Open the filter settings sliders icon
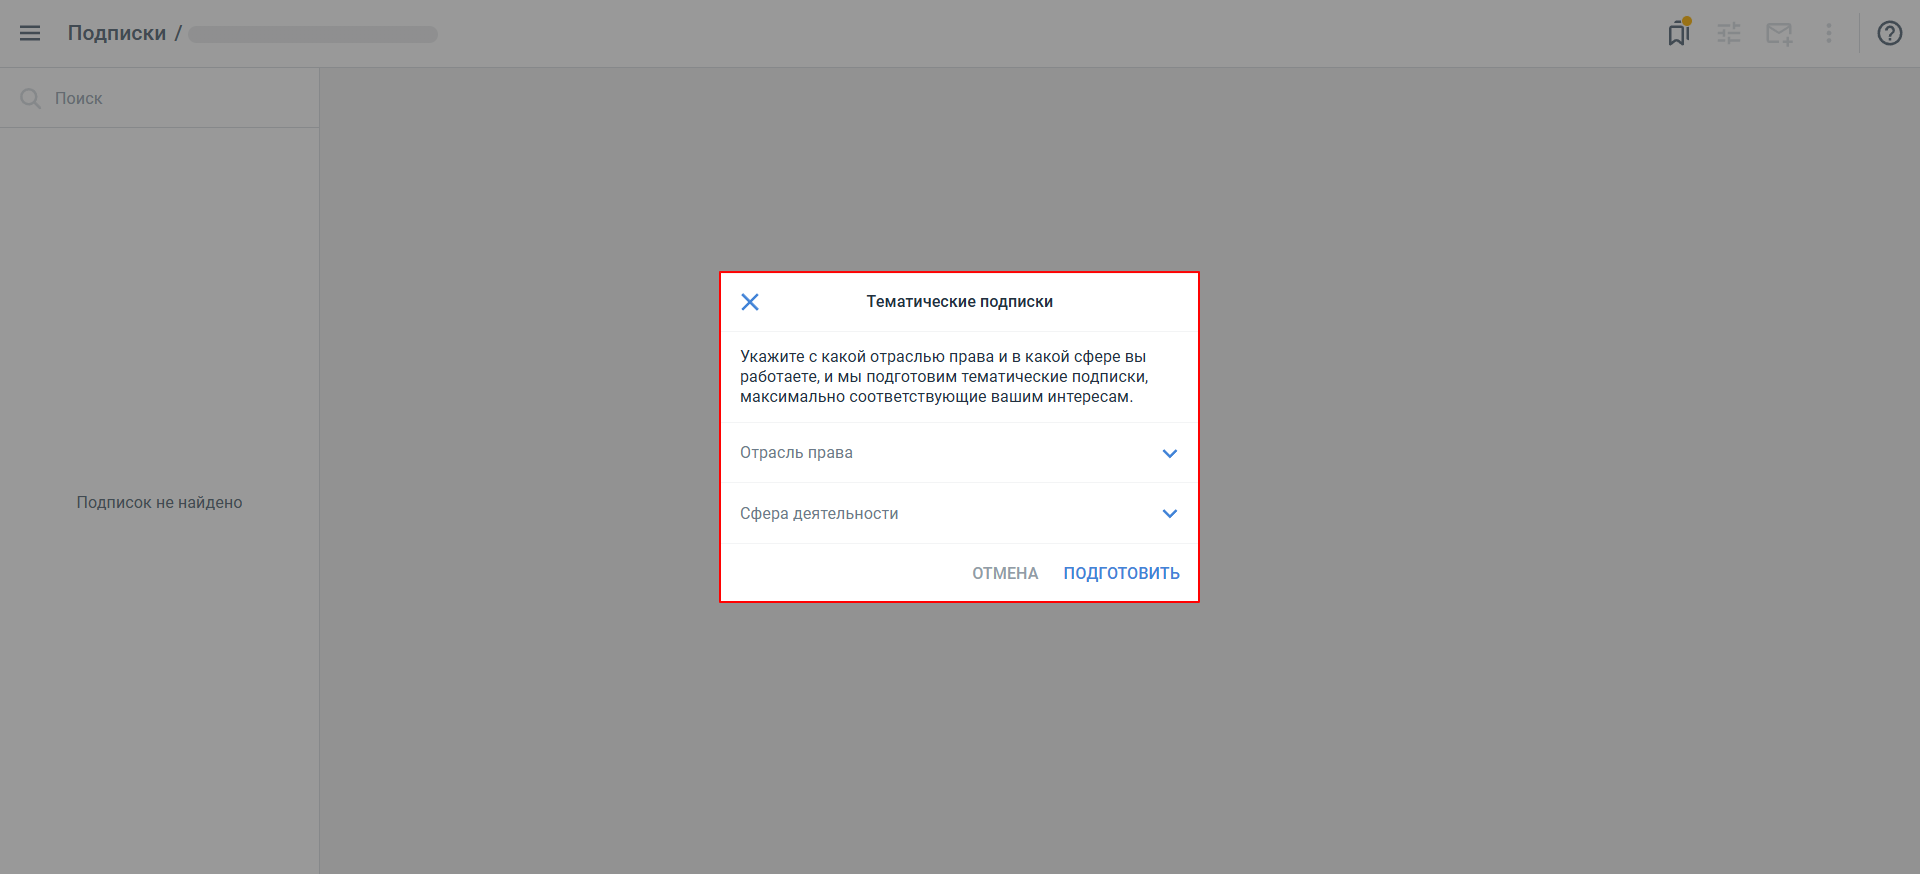Image resolution: width=1920 pixels, height=874 pixels. [1729, 33]
